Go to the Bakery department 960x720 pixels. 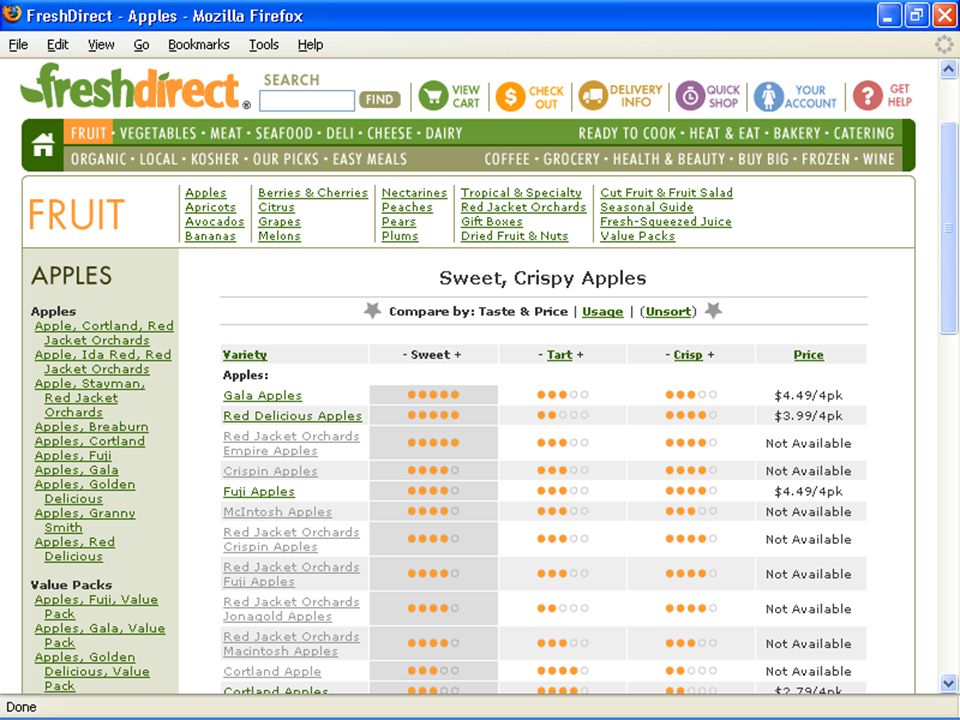pos(795,133)
